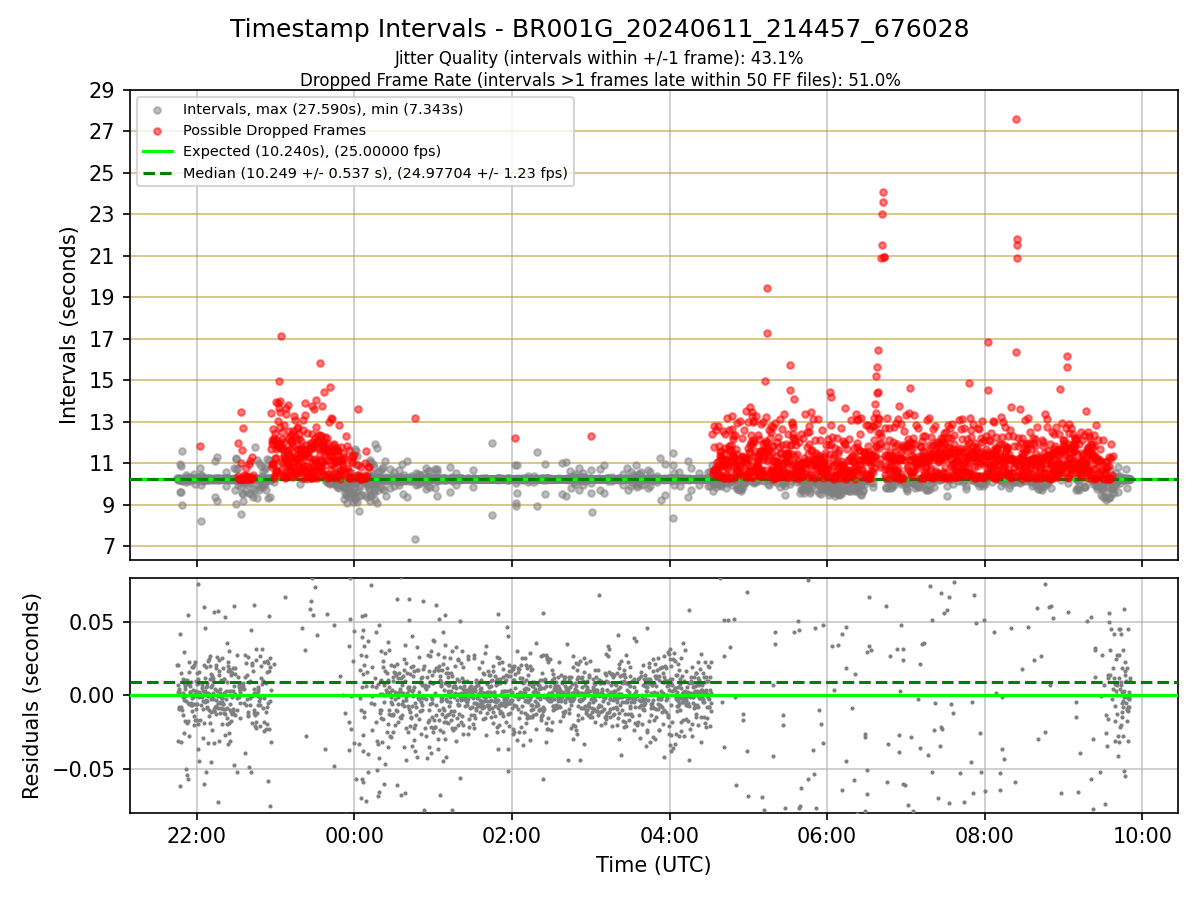Click the '9' y-axis tick label
Screen dimensions: 1200x900
109,505
